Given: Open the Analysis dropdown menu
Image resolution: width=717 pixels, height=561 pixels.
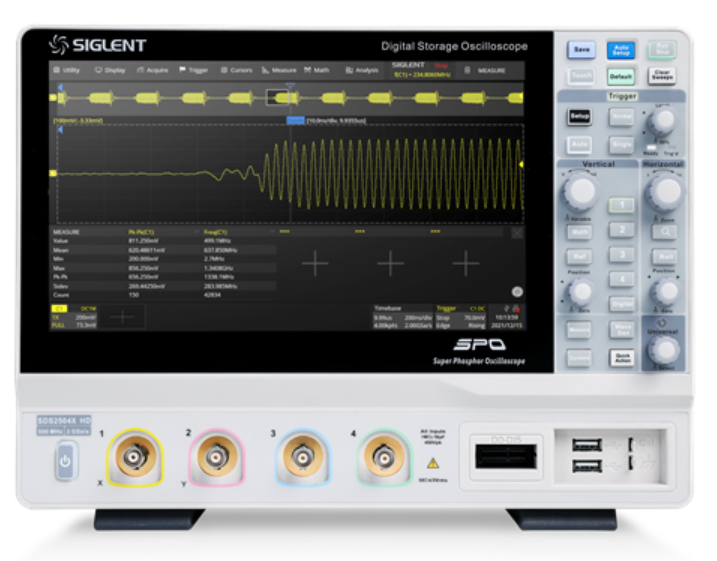Looking at the screenshot, I should [362, 71].
